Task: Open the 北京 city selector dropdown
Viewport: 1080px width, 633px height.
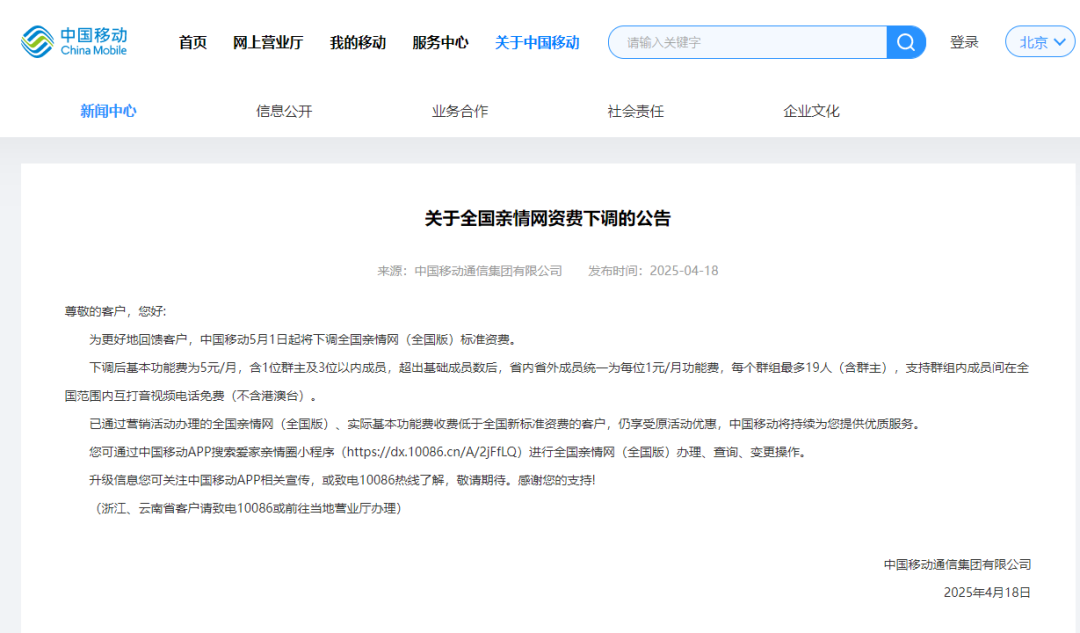Action: pos(1039,42)
